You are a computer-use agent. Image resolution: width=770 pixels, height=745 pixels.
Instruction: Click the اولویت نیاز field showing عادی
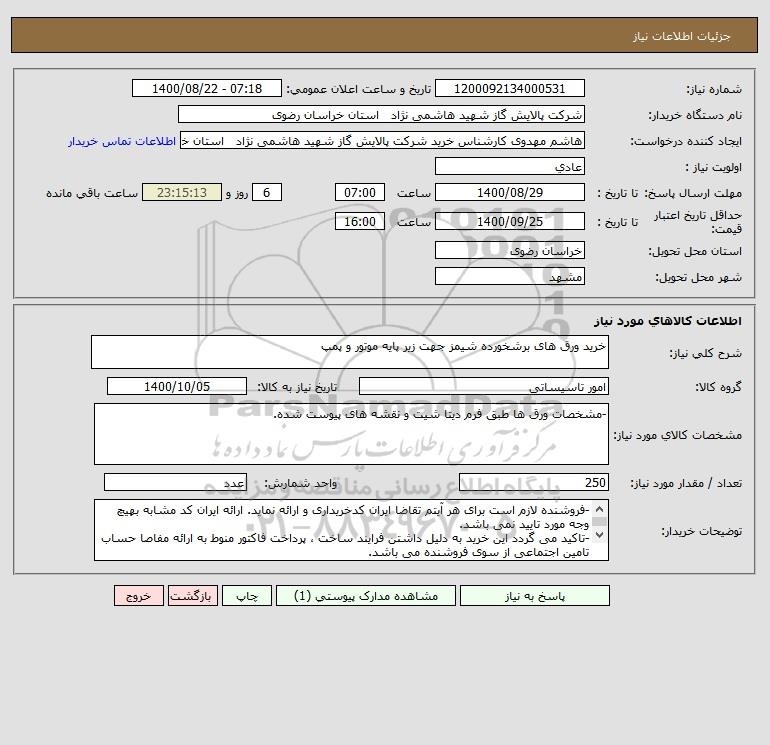point(510,166)
